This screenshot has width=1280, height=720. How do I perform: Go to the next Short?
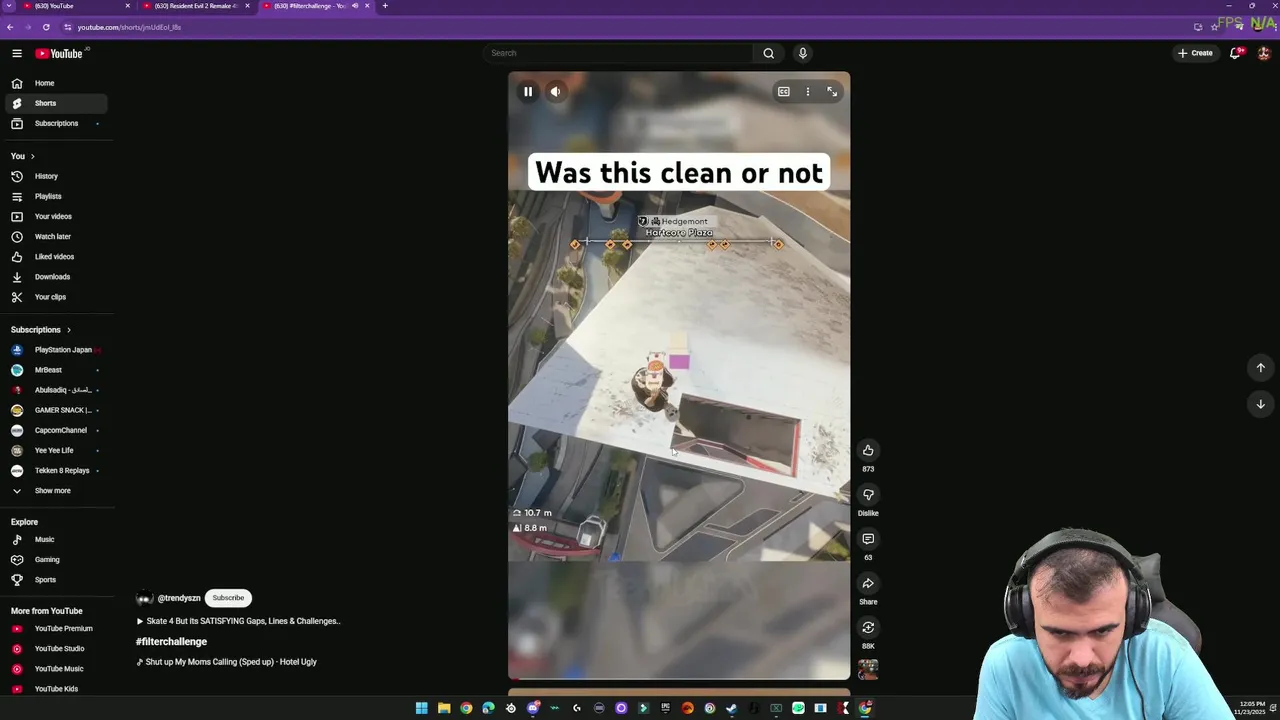[x=1260, y=404]
